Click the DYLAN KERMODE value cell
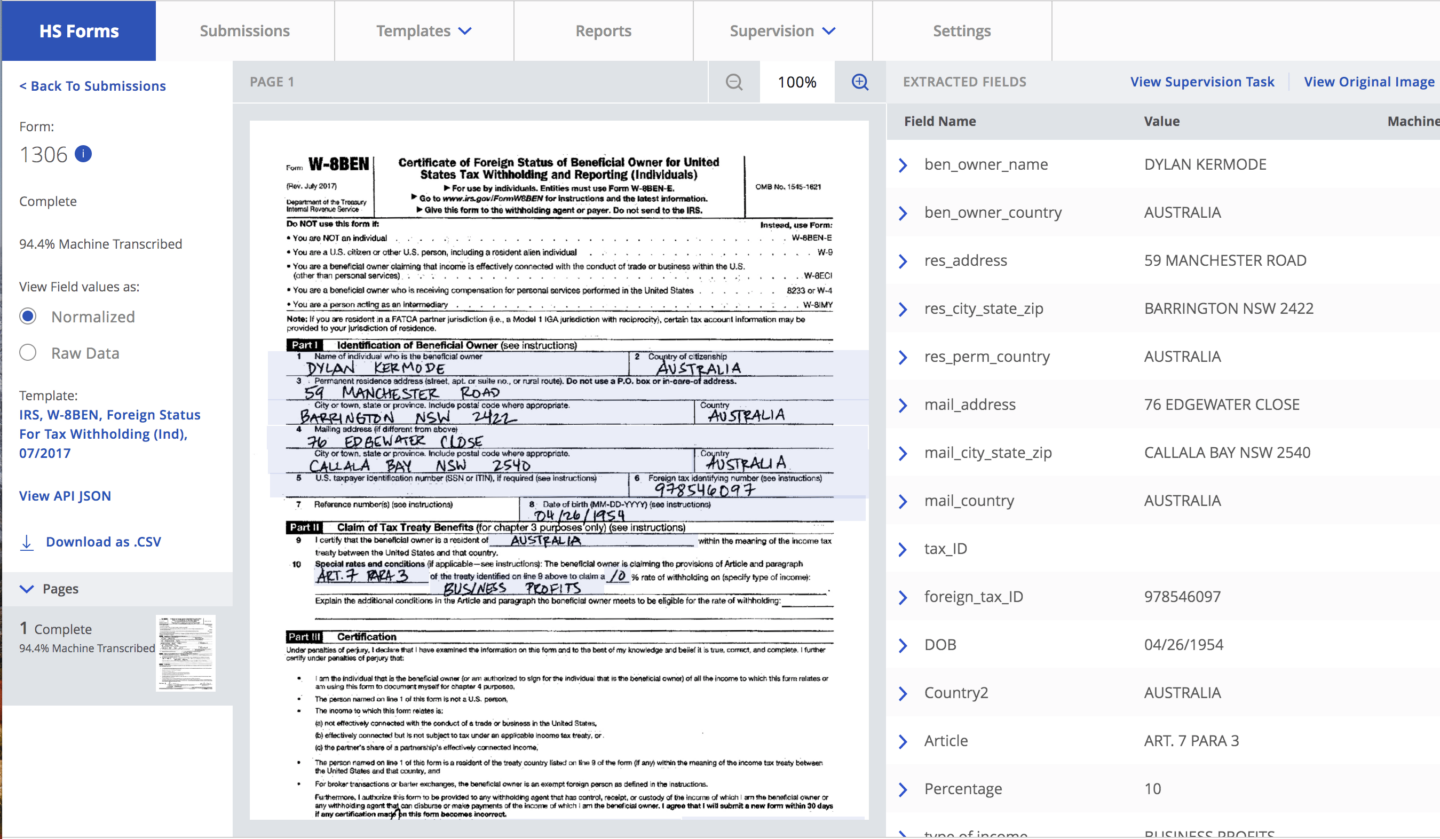1440x839 pixels. 1205,165
